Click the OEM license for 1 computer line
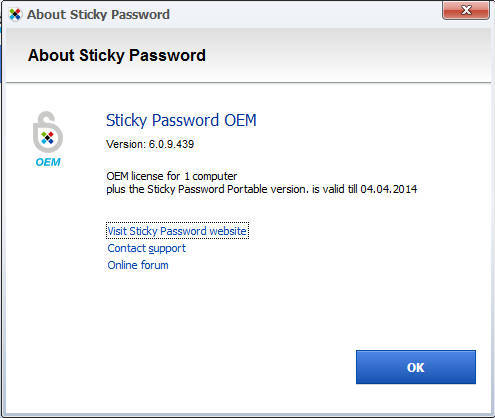This screenshot has width=495, height=418. (172, 176)
